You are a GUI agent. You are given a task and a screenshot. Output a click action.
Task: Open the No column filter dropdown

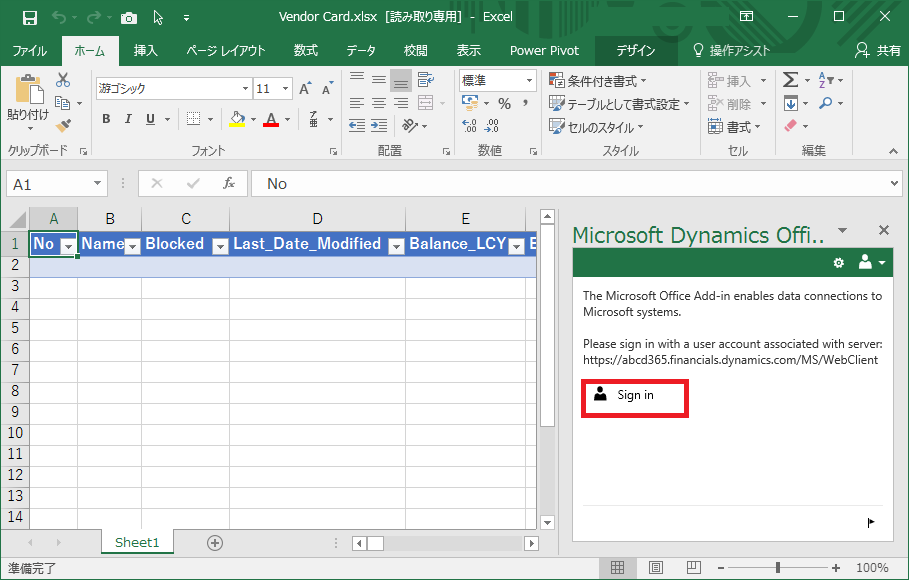[69, 246]
